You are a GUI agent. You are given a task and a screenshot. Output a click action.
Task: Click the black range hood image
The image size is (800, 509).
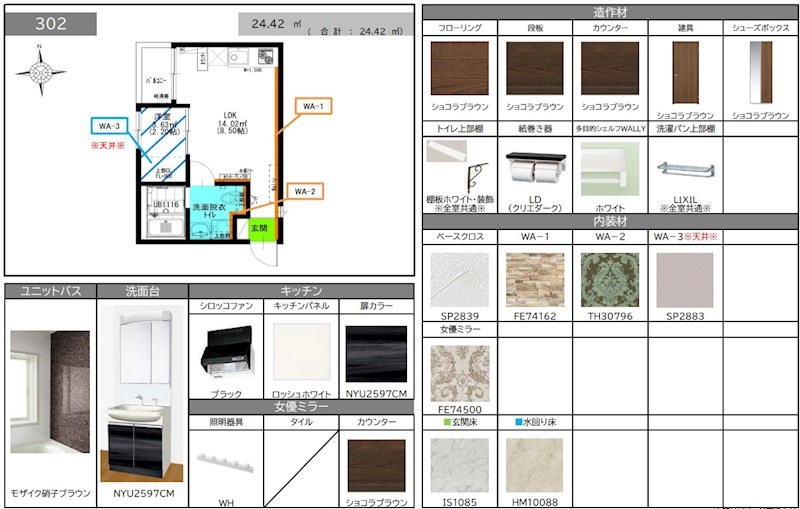225,353
